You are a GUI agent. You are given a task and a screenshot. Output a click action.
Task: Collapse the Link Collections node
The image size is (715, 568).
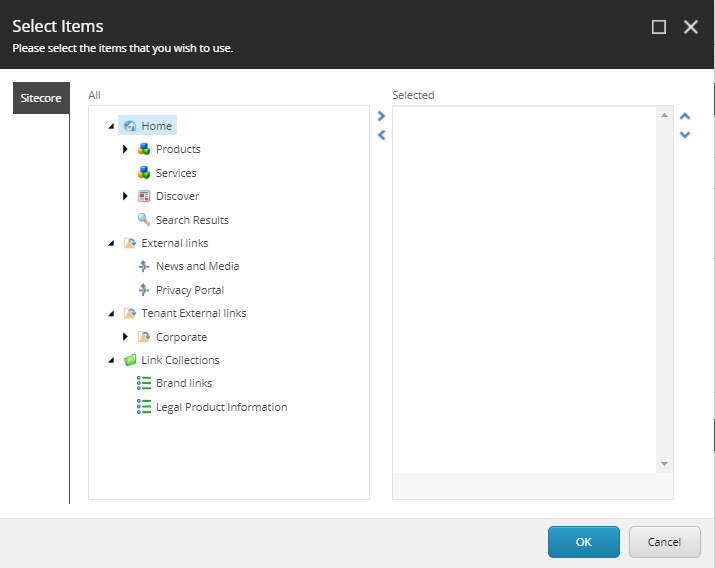[111, 361]
